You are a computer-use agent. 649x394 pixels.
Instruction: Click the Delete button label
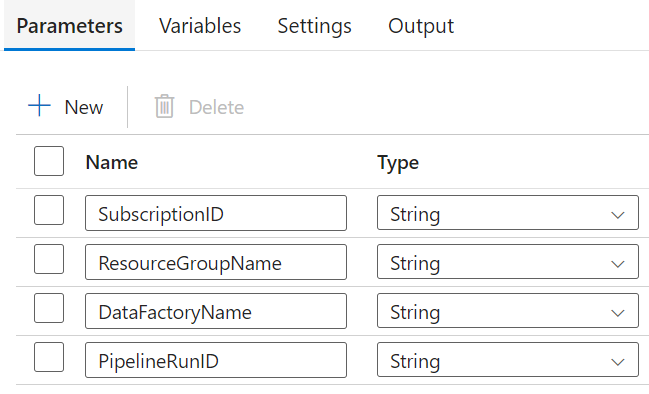[x=216, y=108]
